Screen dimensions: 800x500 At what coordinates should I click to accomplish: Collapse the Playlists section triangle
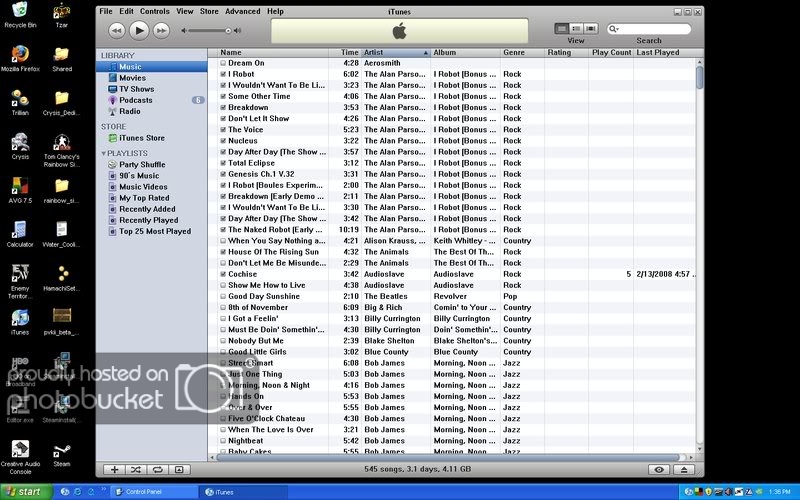click(104, 154)
